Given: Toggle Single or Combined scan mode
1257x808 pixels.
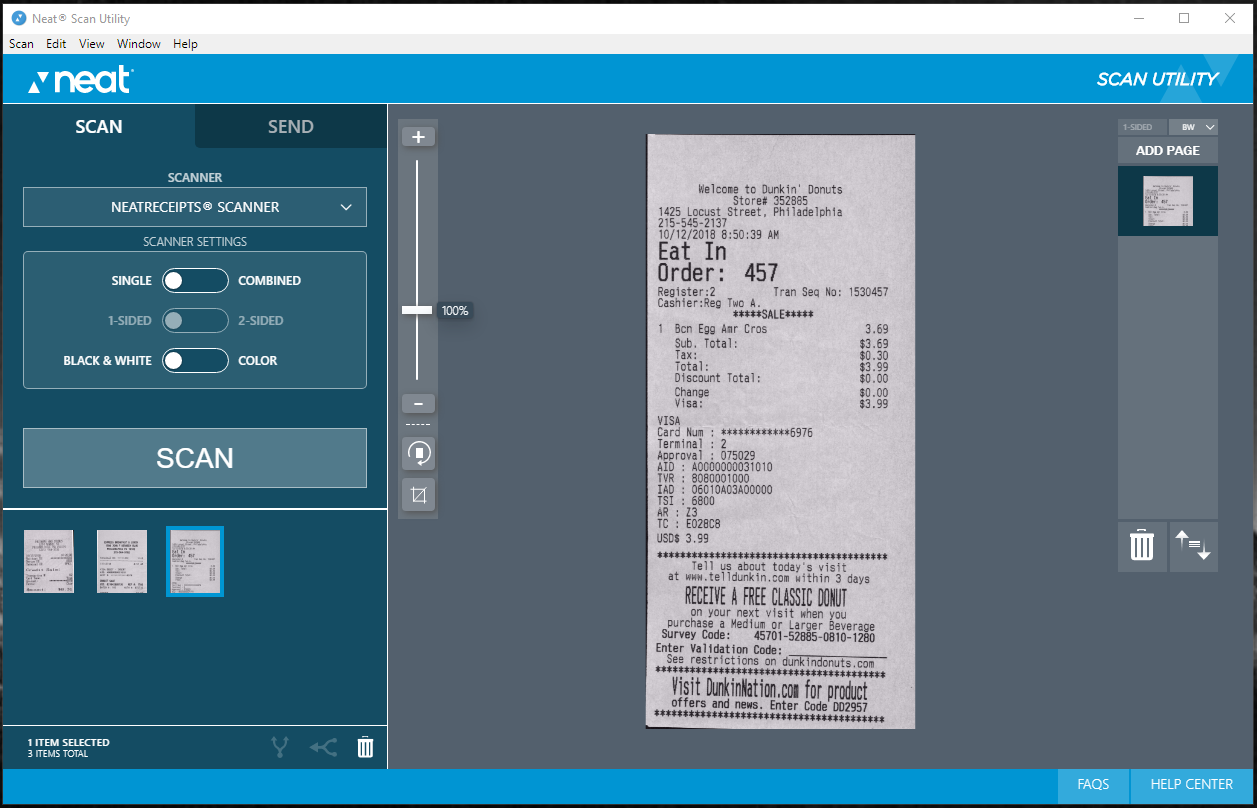Looking at the screenshot, I should click(x=195, y=281).
